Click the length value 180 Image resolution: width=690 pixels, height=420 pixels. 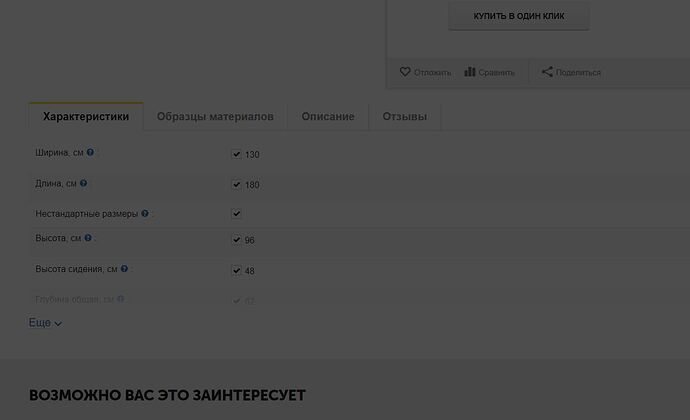(x=252, y=185)
